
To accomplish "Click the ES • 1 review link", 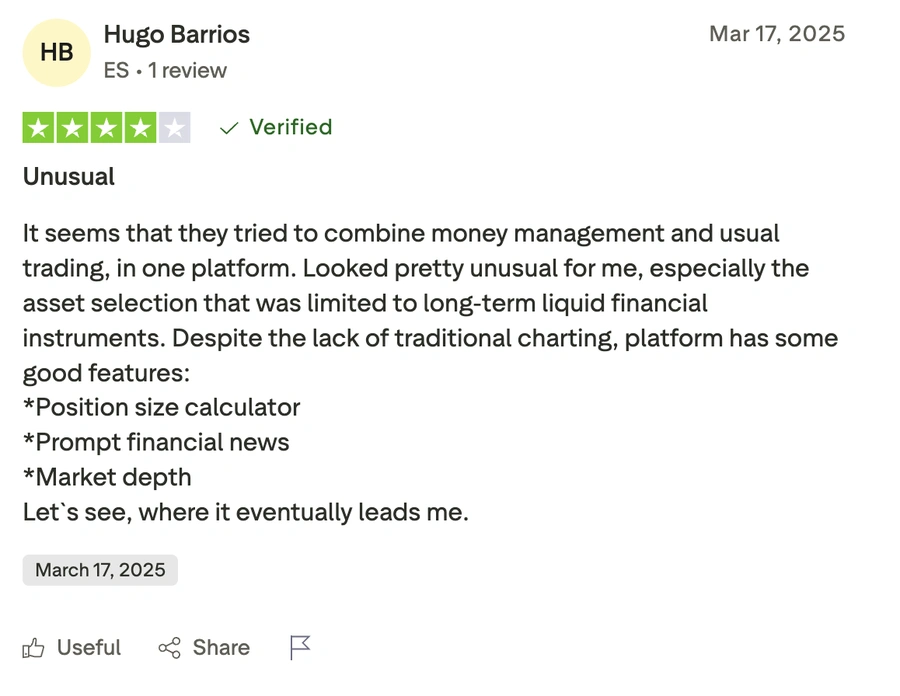I will click(164, 70).
